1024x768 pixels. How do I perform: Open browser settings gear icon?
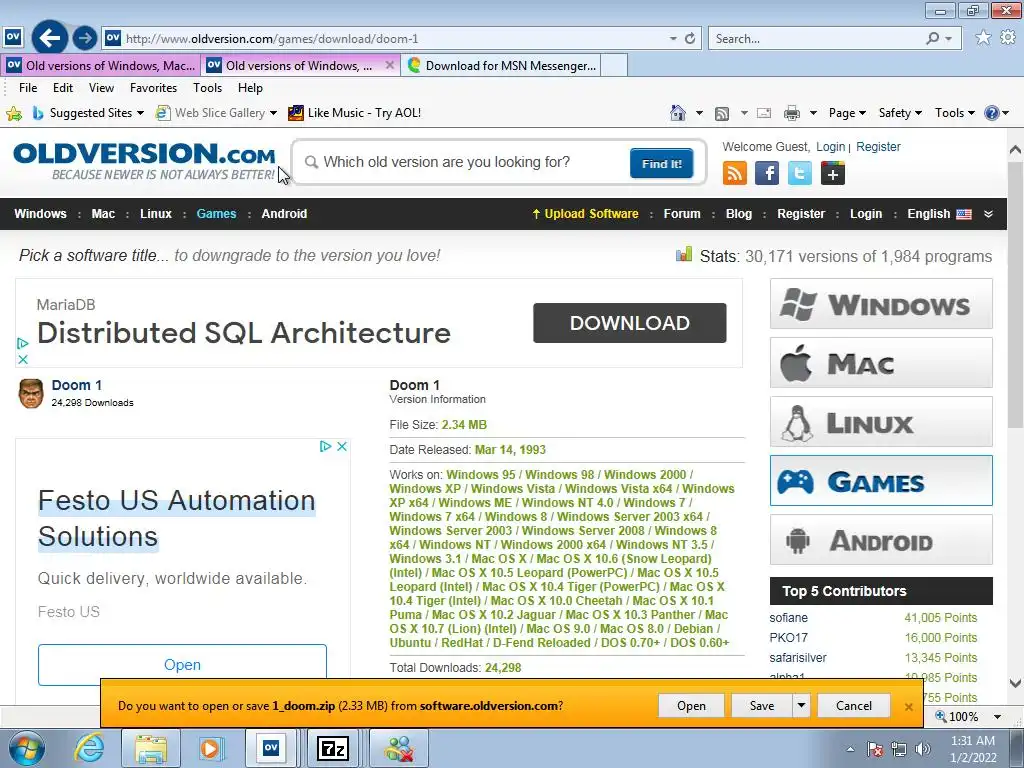coord(1008,38)
